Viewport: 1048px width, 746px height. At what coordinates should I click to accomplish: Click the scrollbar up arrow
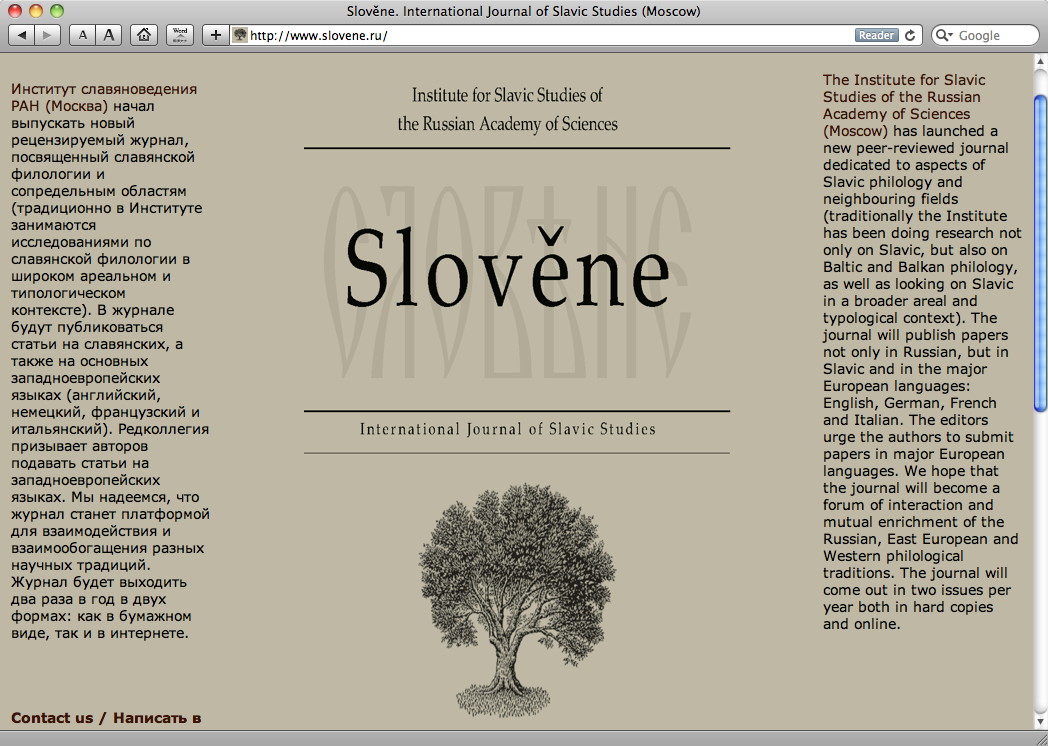tap(1040, 62)
